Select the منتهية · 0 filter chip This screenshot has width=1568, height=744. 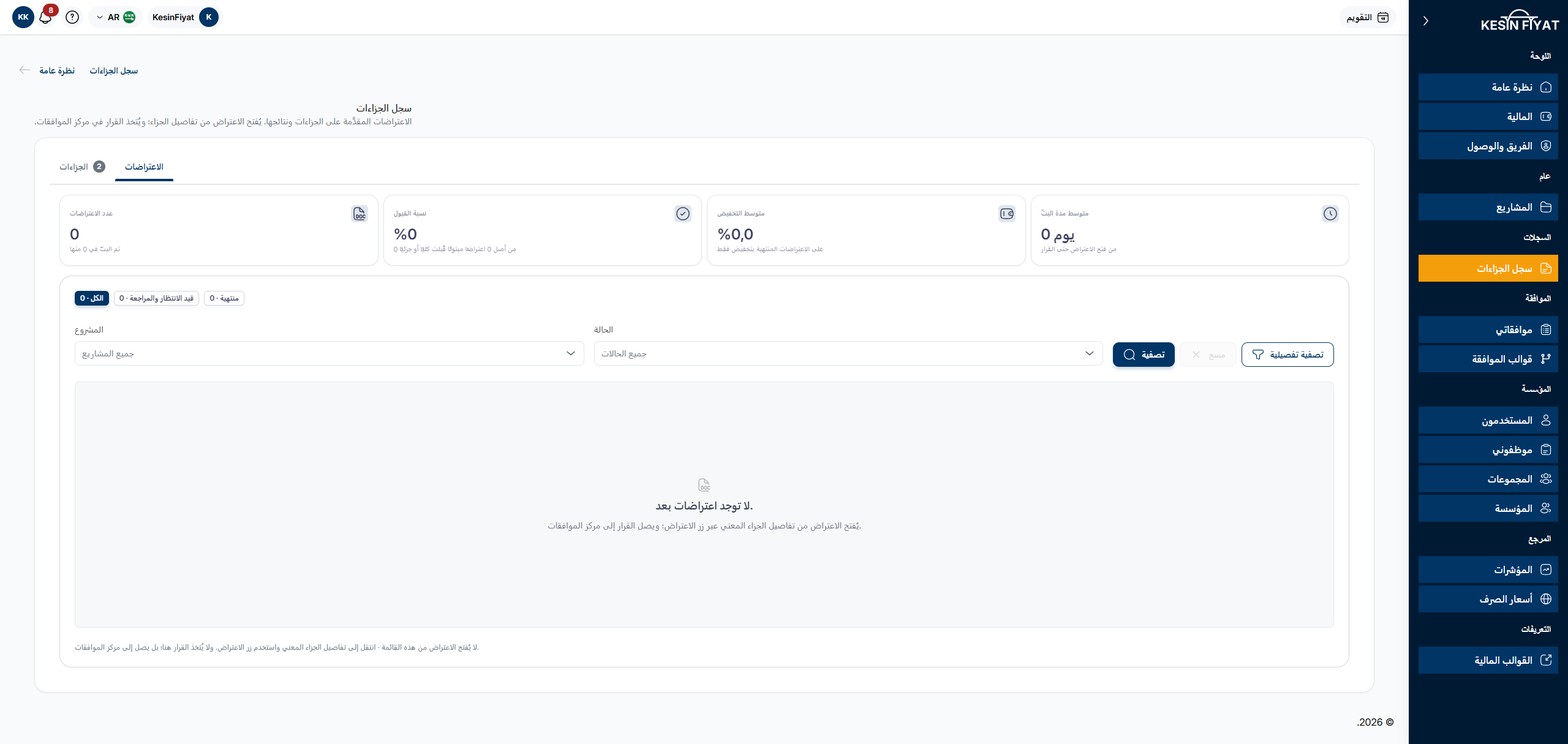pyautogui.click(x=224, y=298)
